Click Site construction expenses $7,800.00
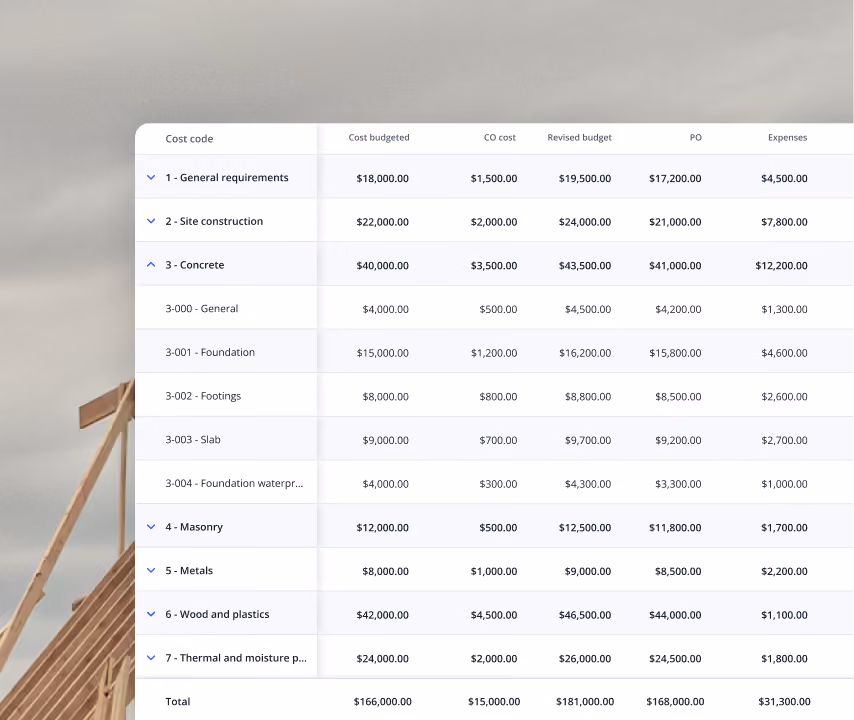 (784, 222)
